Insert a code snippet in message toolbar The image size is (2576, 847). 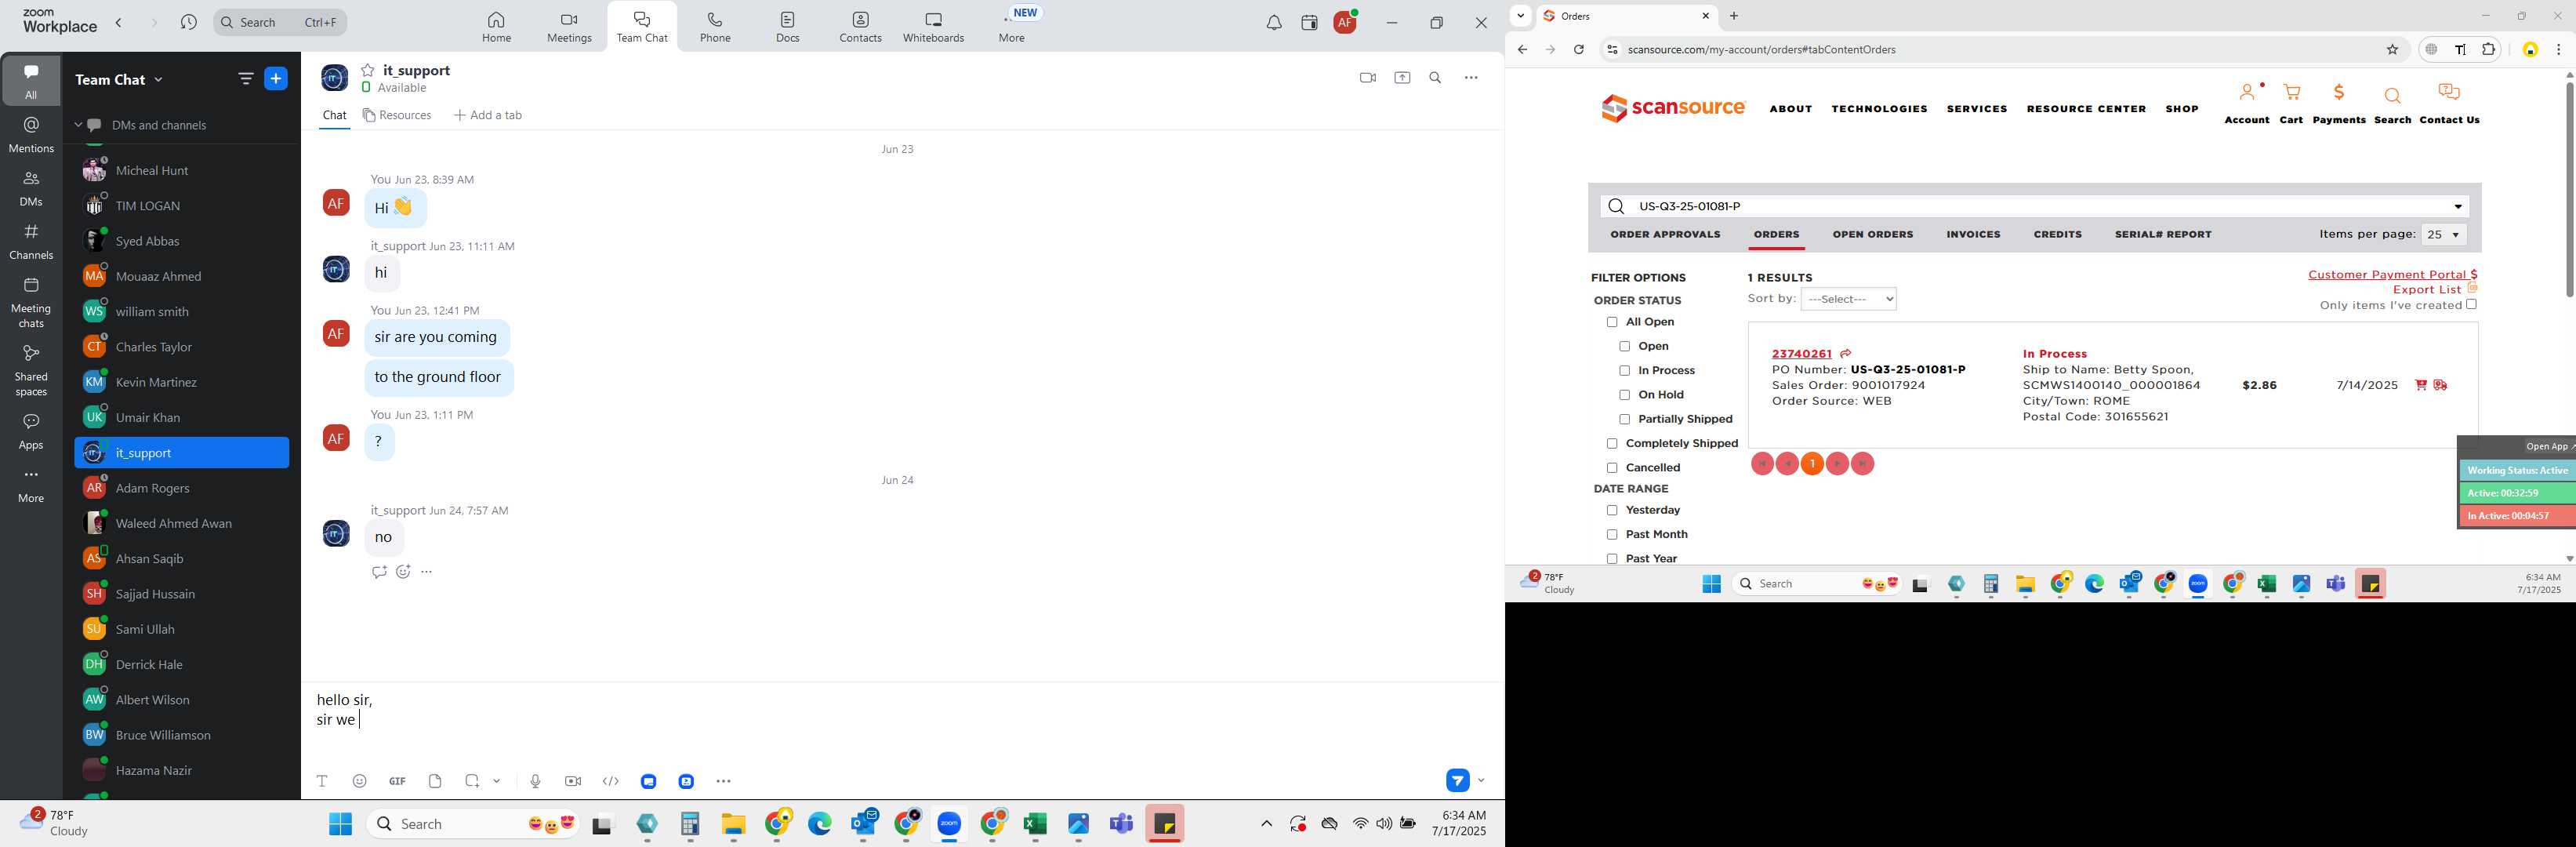(x=611, y=781)
